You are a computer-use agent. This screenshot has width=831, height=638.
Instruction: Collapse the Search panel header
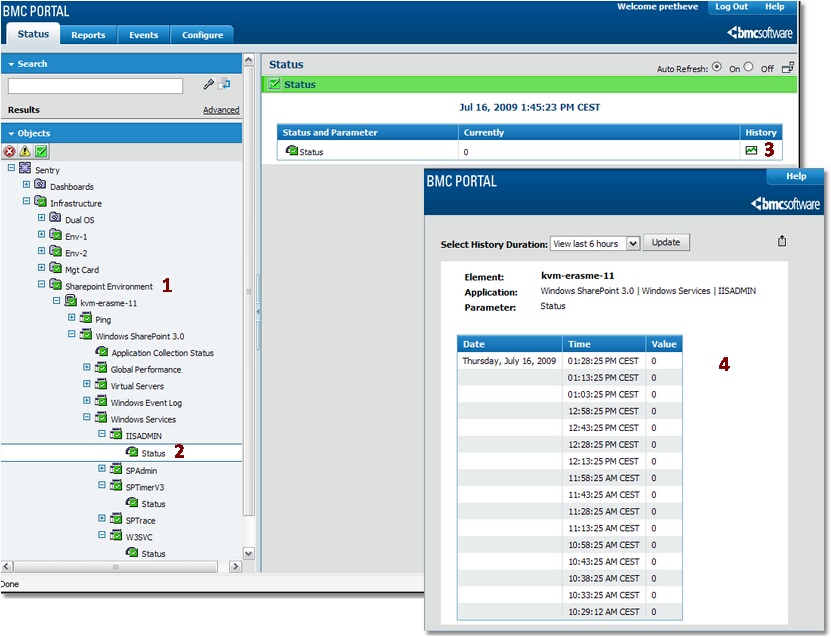(x=122, y=64)
